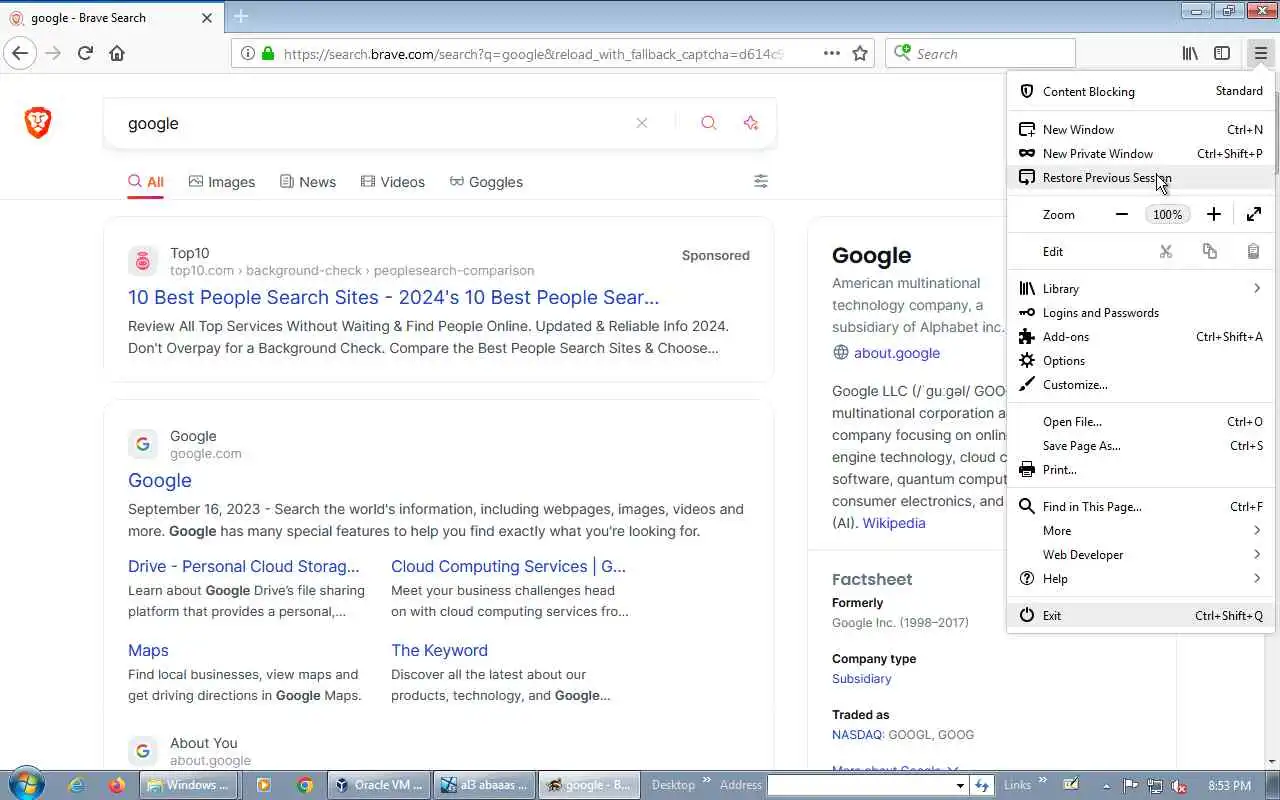The image size is (1280, 800).
Task: Reset zoom level at 100%
Action: coord(1167,214)
